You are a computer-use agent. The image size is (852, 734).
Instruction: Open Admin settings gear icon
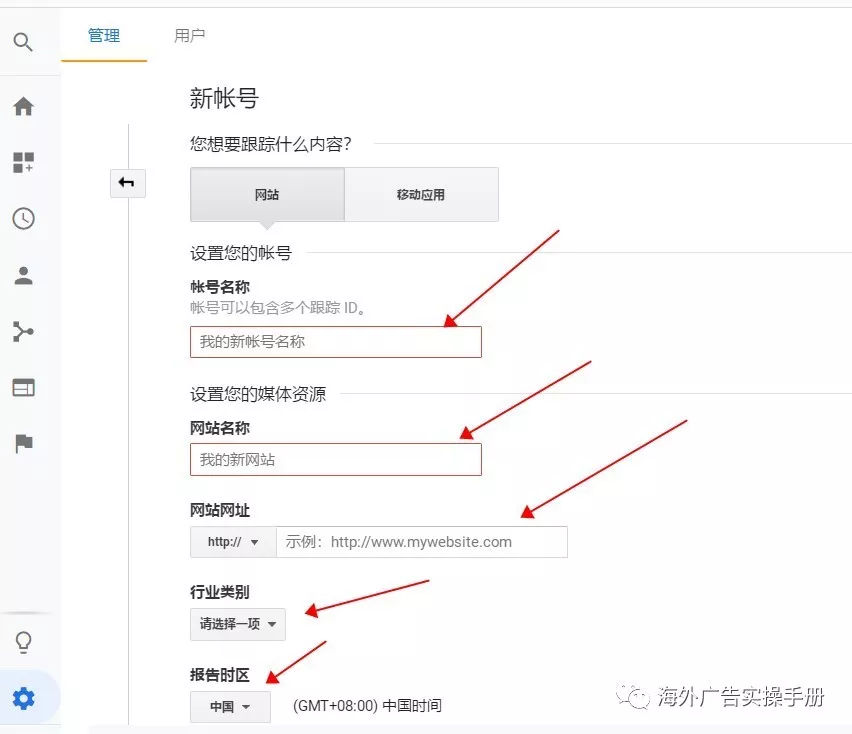pyautogui.click(x=23, y=698)
